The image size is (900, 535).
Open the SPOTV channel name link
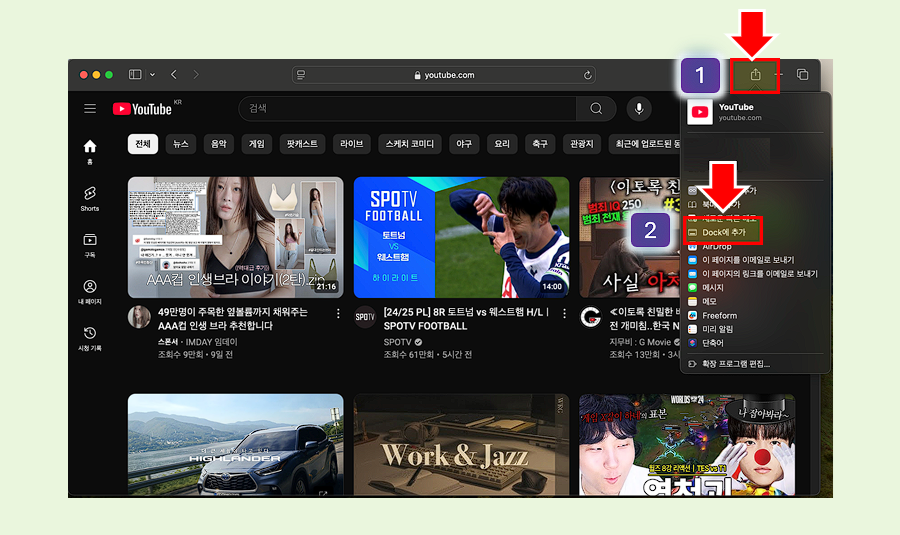(x=398, y=342)
